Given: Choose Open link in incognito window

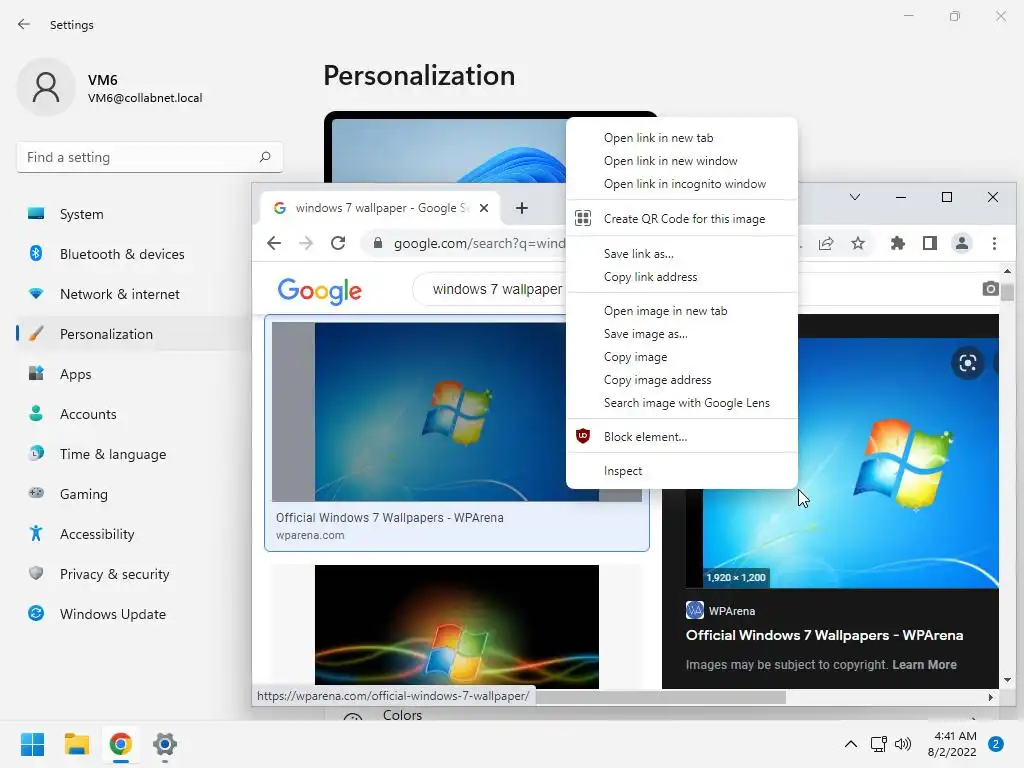Looking at the screenshot, I should 682,184.
